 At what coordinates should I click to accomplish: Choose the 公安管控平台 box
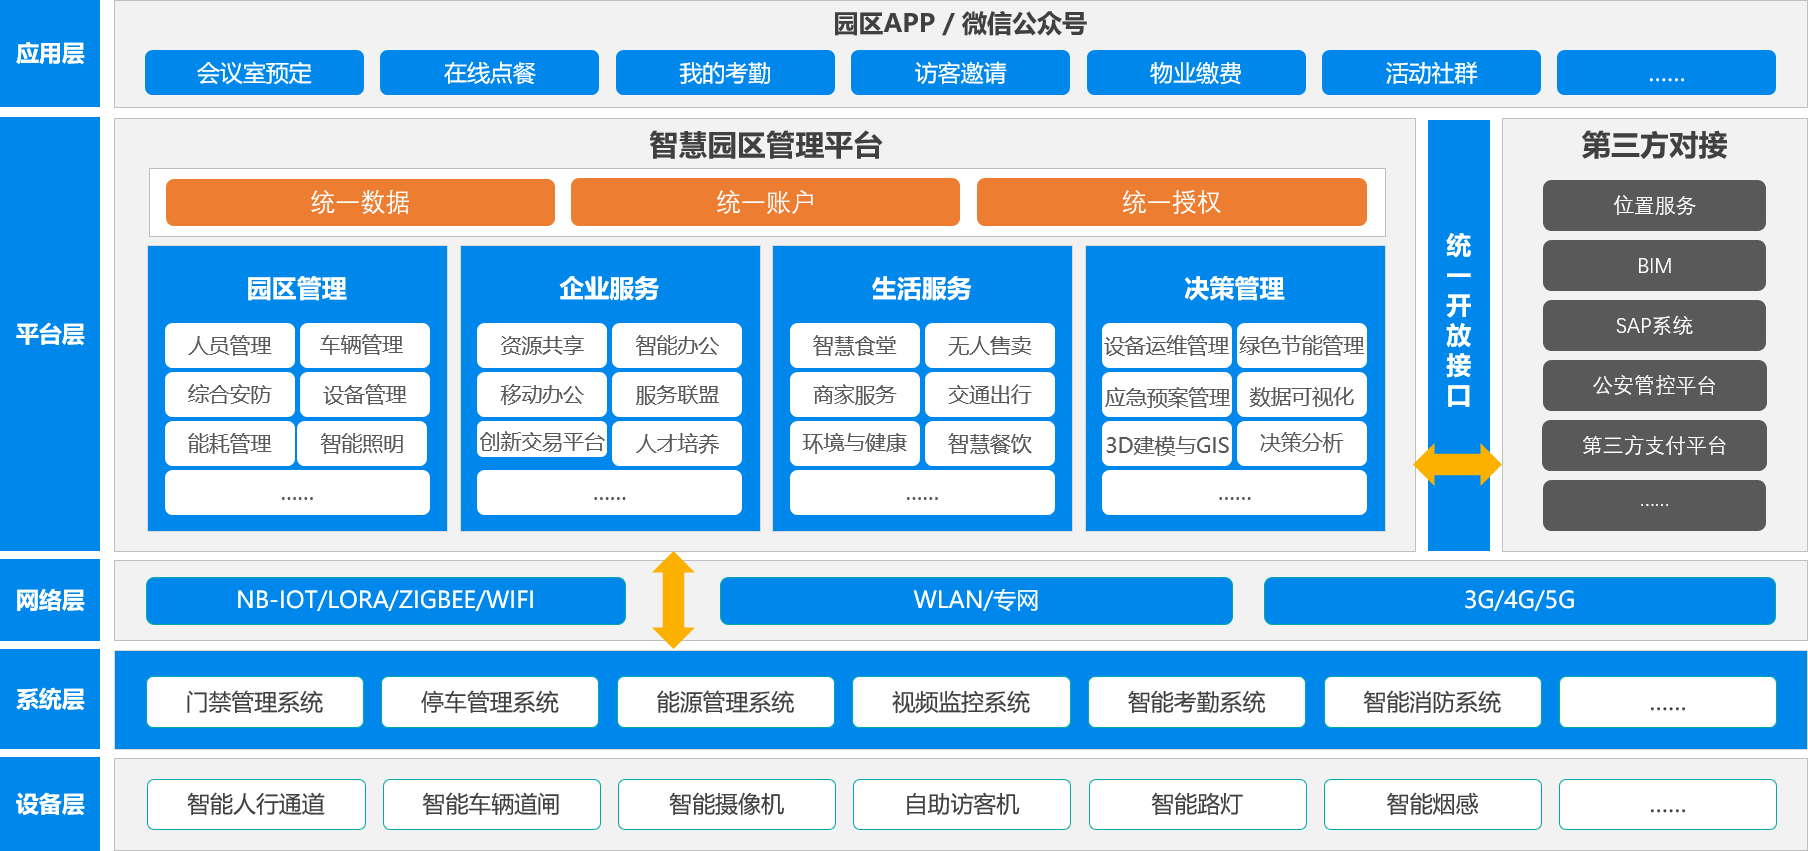point(1654,385)
